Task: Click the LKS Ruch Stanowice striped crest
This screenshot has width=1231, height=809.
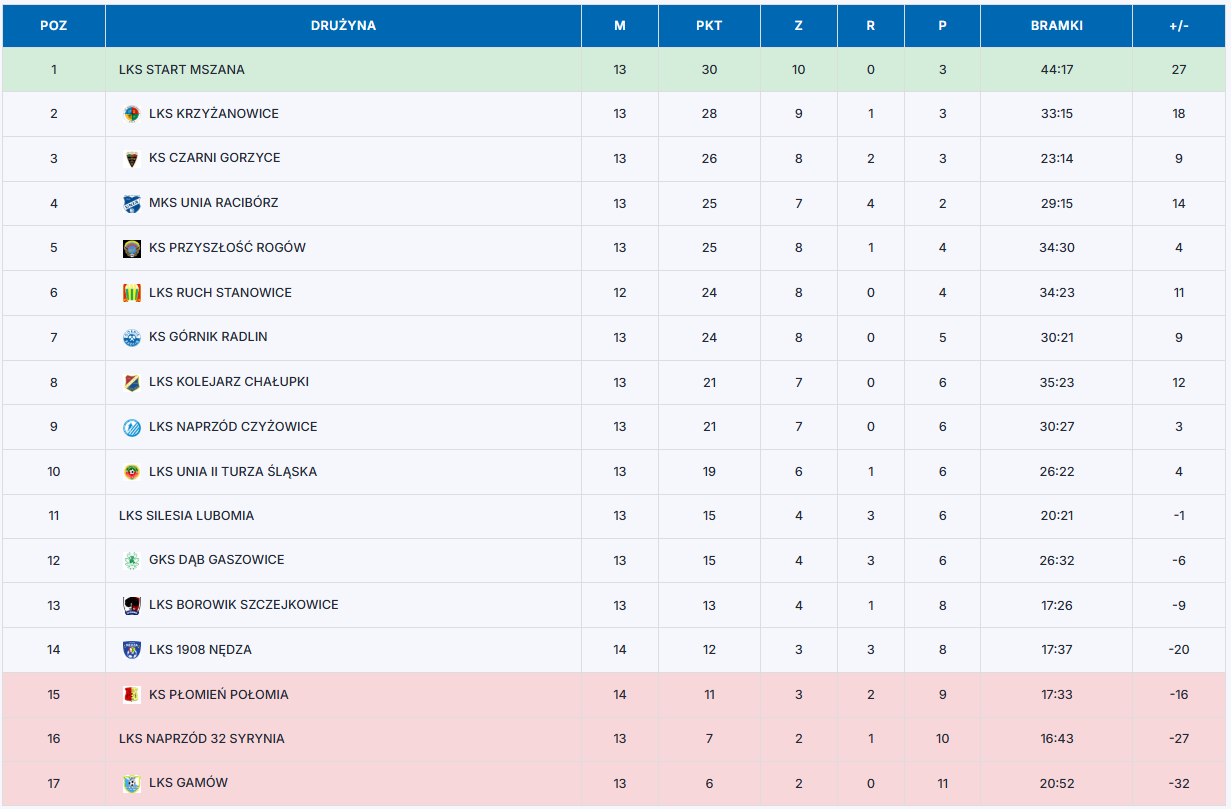Action: [131, 293]
